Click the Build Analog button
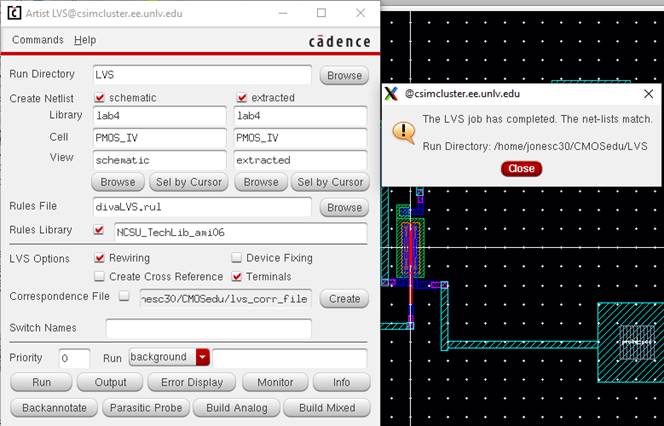This screenshot has height=426, width=664. point(236,408)
